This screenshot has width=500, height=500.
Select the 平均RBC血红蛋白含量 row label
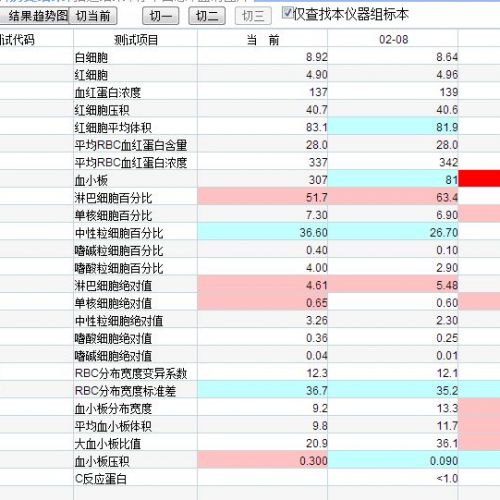131,145
